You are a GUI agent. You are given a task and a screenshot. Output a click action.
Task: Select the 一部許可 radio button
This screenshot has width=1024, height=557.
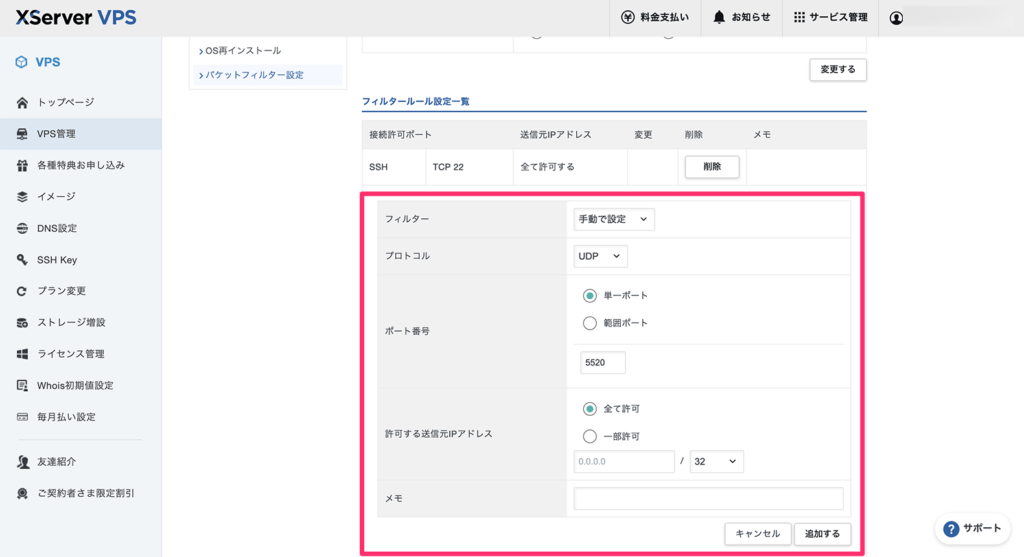pos(589,436)
